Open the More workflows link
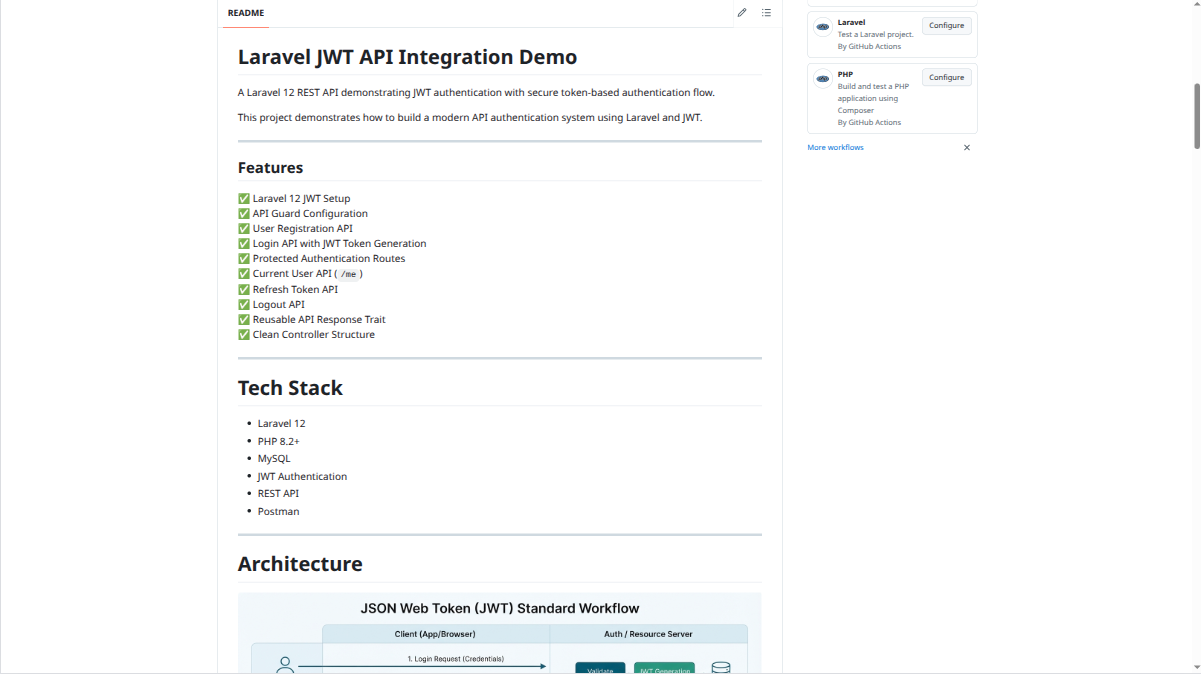The image size is (1201, 674). [x=836, y=148]
